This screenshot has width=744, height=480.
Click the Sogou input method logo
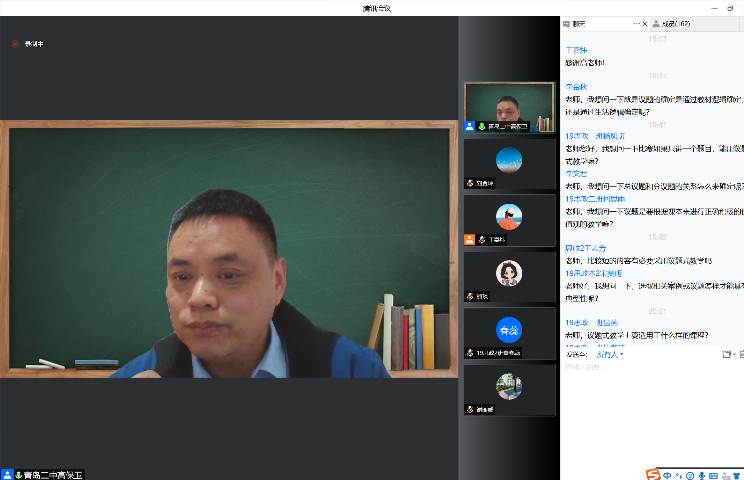tap(653, 473)
